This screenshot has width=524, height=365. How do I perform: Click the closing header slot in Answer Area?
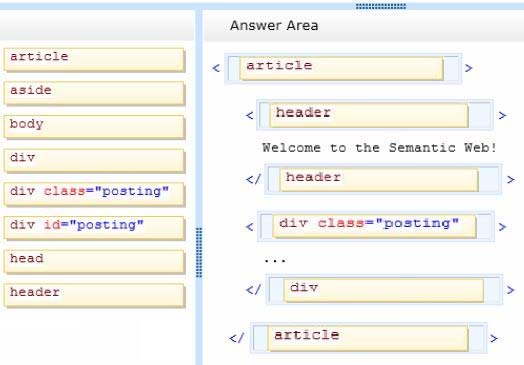click(x=379, y=180)
